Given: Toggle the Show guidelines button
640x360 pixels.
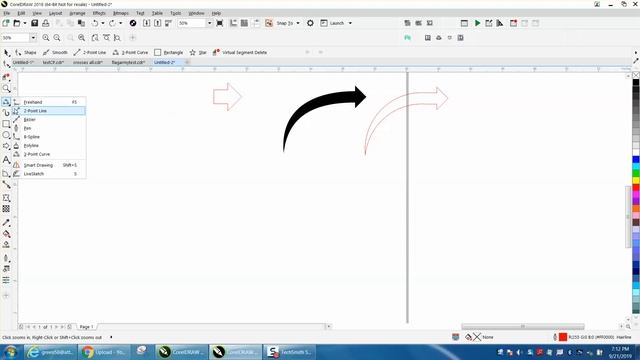Looking at the screenshot, I should point(256,23).
